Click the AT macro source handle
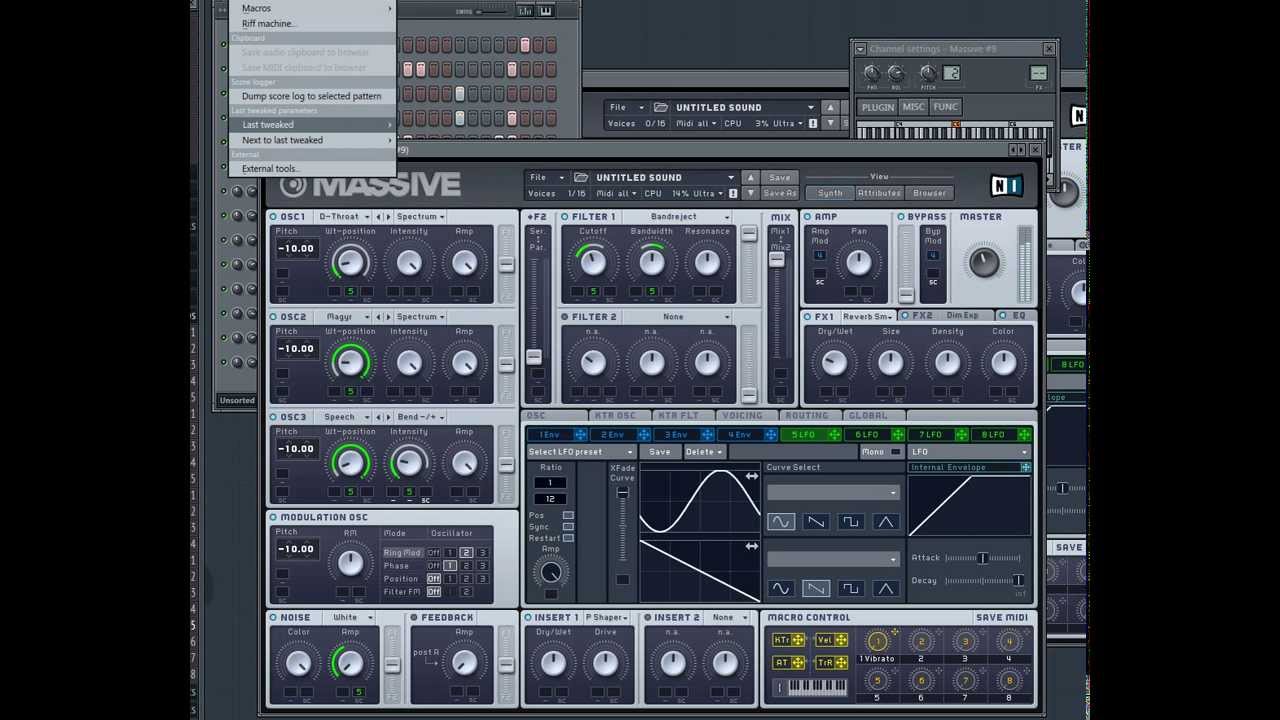Image resolution: width=1280 pixels, height=720 pixels. 798,663
